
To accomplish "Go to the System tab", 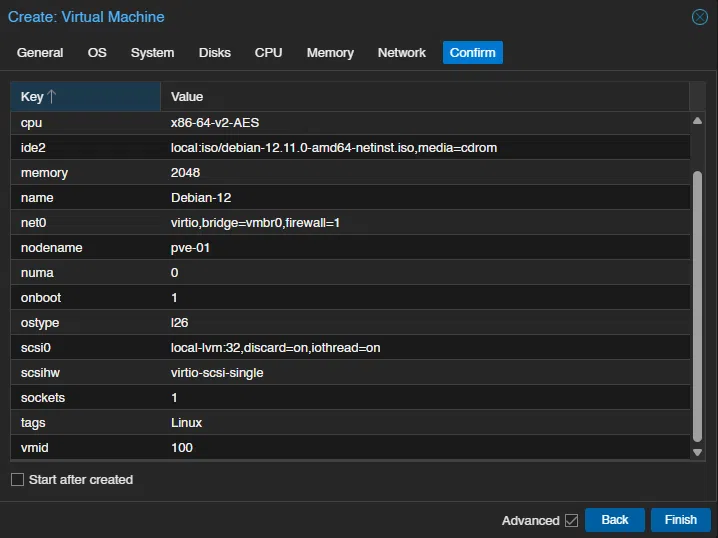I will click(x=152, y=53).
